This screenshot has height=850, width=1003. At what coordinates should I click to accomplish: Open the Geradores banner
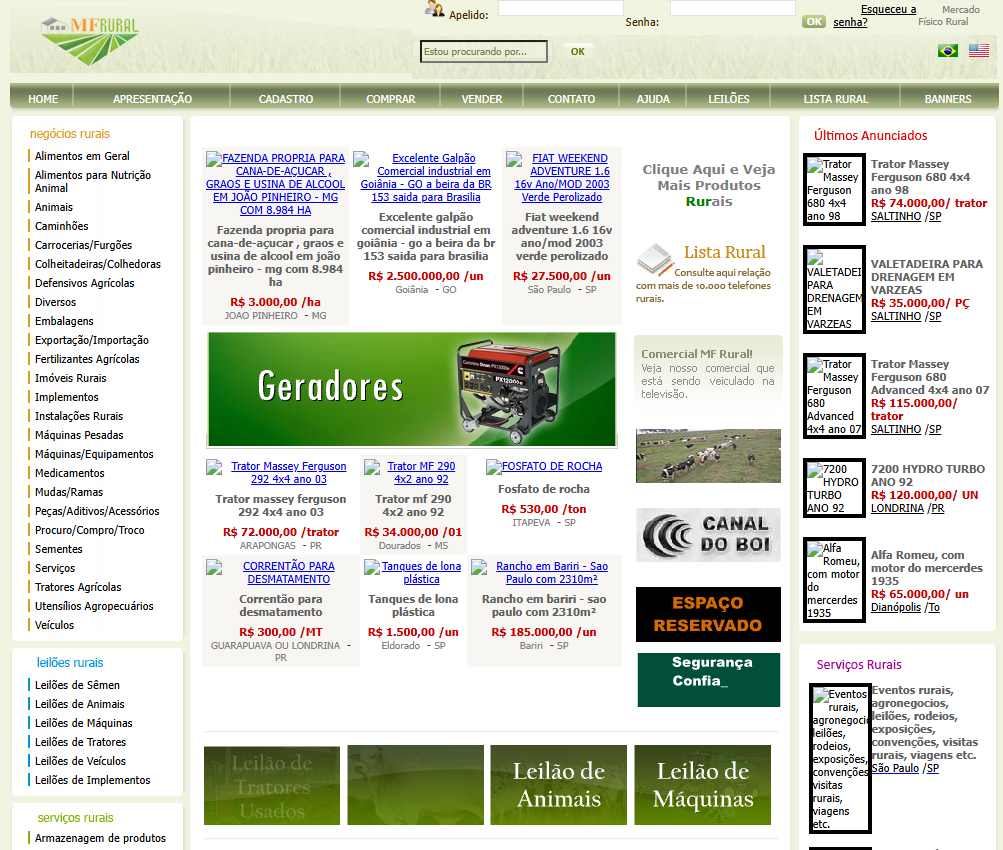(x=412, y=389)
